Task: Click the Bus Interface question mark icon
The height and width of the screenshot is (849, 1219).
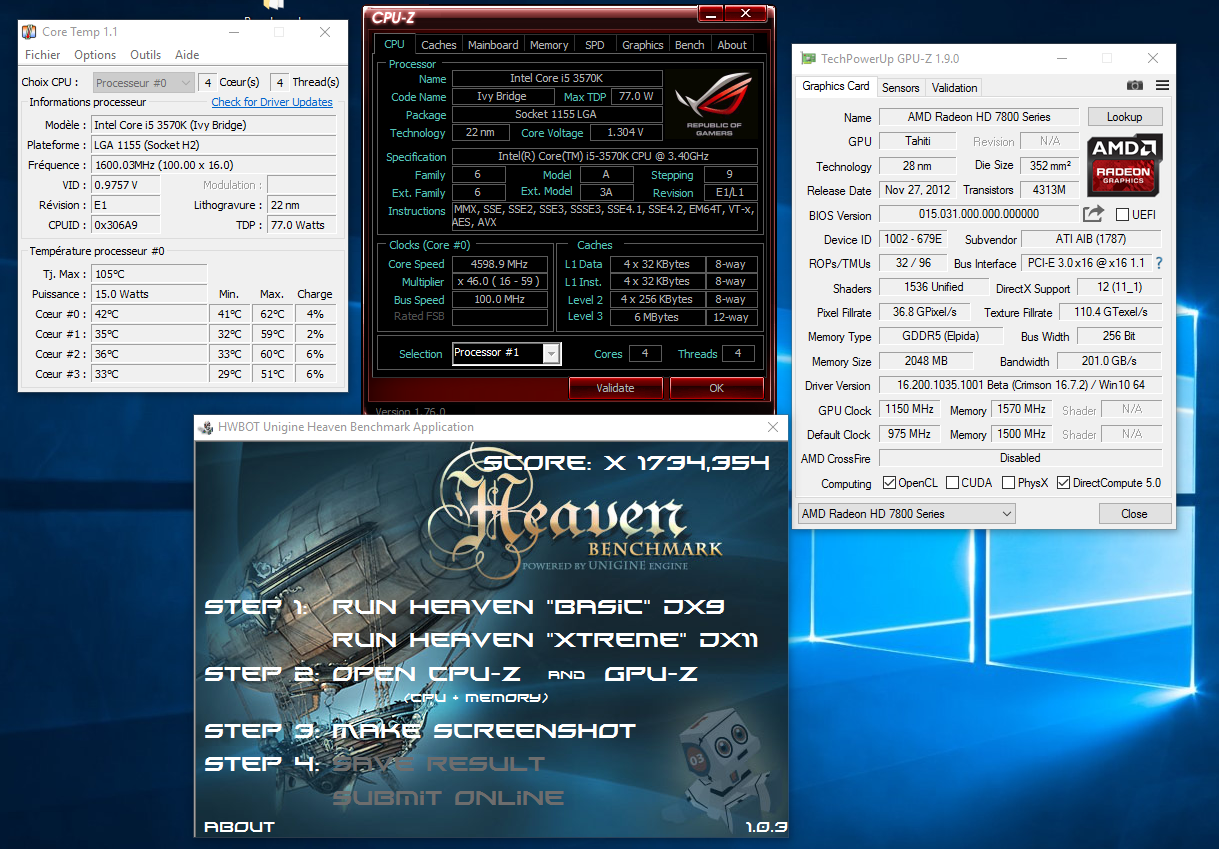Action: (x=1159, y=263)
